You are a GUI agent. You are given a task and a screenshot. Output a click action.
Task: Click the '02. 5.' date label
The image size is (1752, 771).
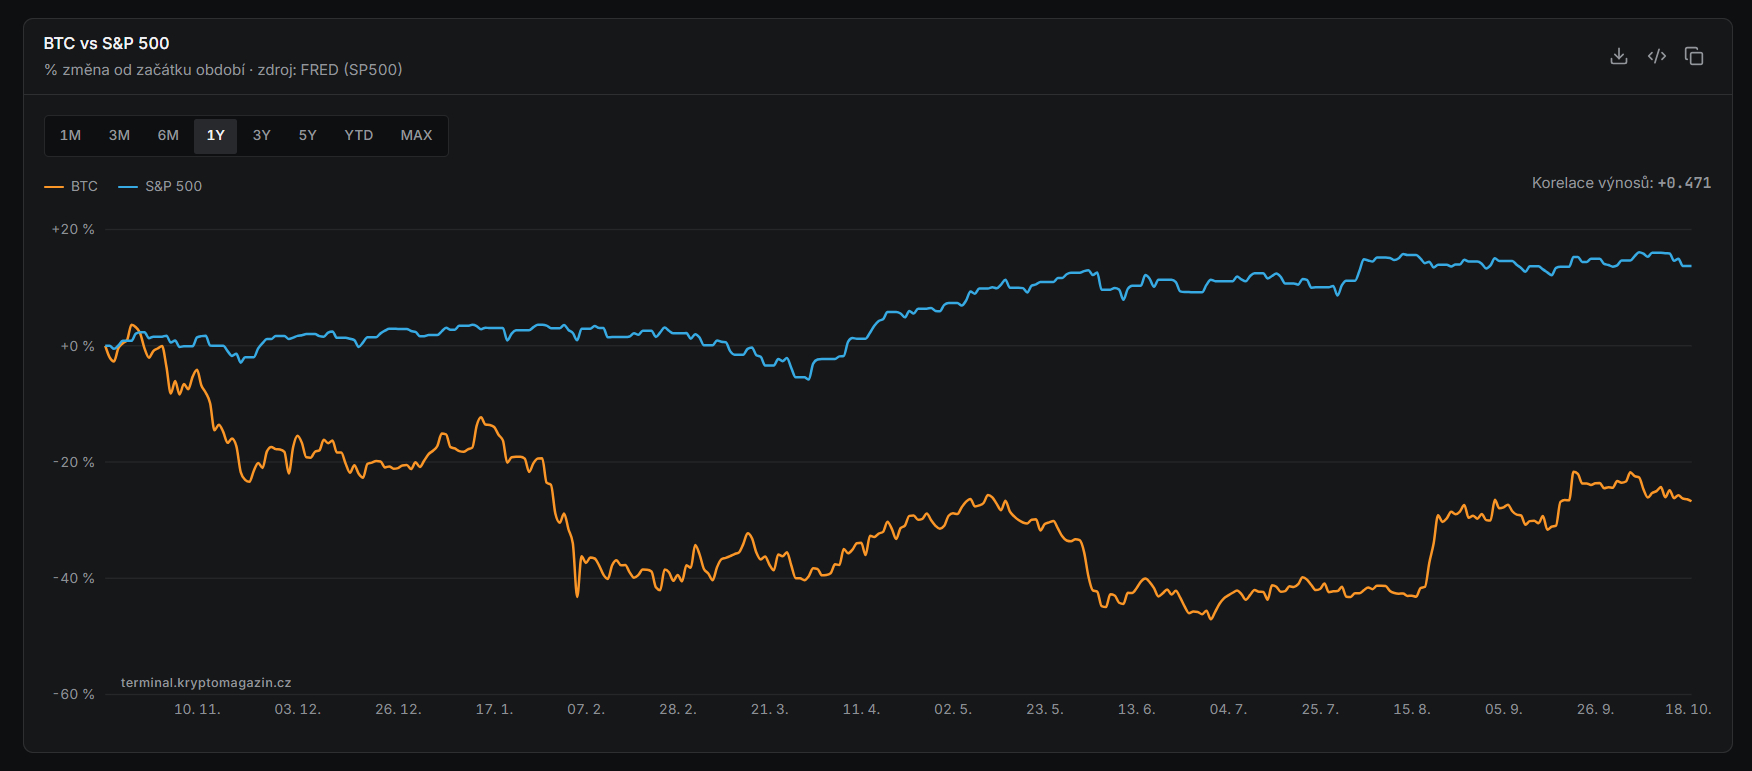coord(953,709)
